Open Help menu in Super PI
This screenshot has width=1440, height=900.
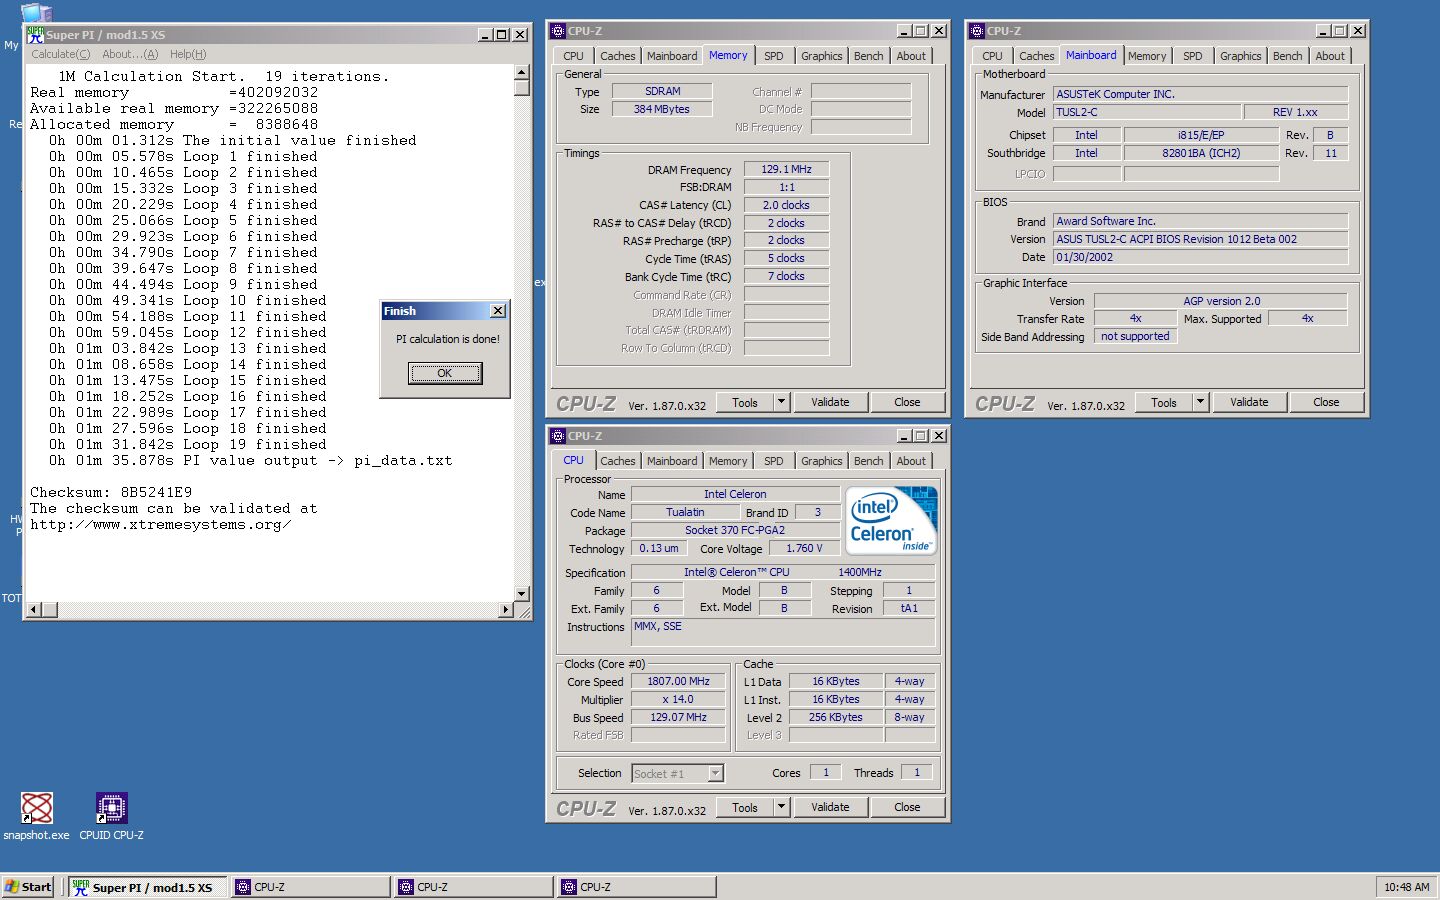(x=188, y=54)
